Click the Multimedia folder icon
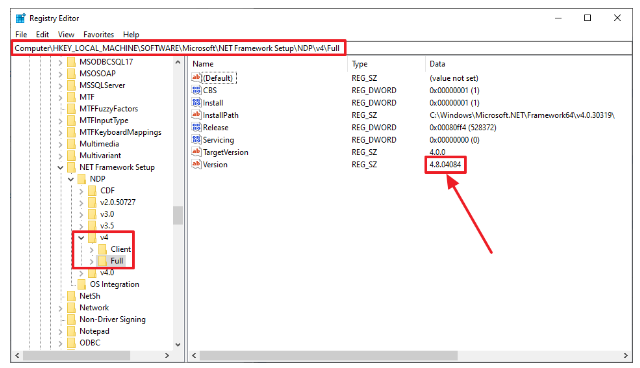Screen dimensions: 640x368 point(71,144)
